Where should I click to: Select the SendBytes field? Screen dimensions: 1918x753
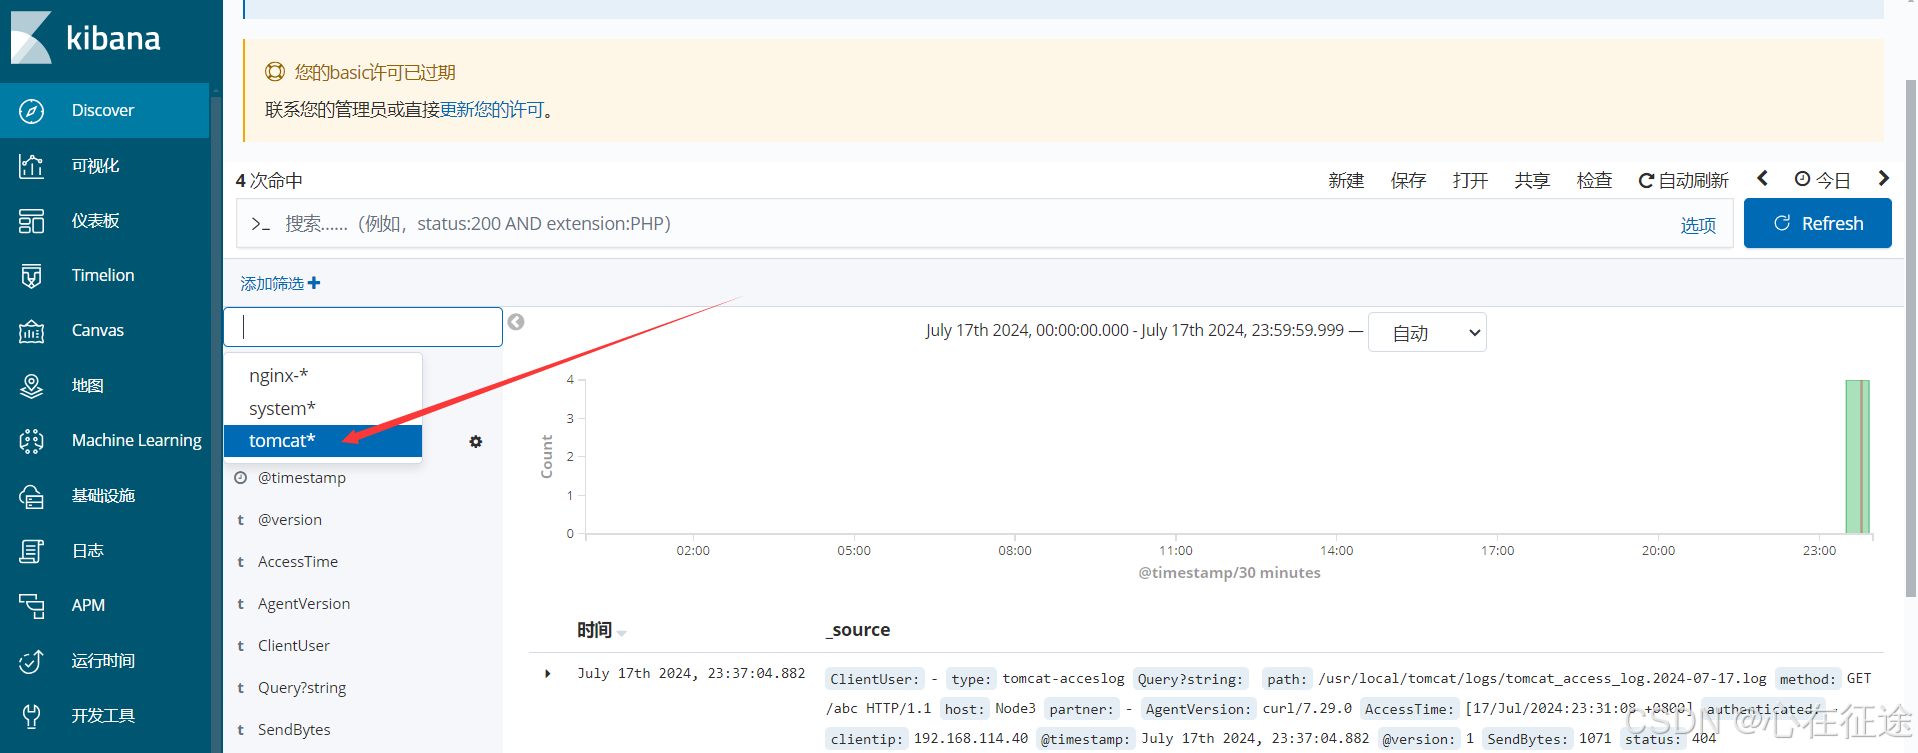(294, 730)
